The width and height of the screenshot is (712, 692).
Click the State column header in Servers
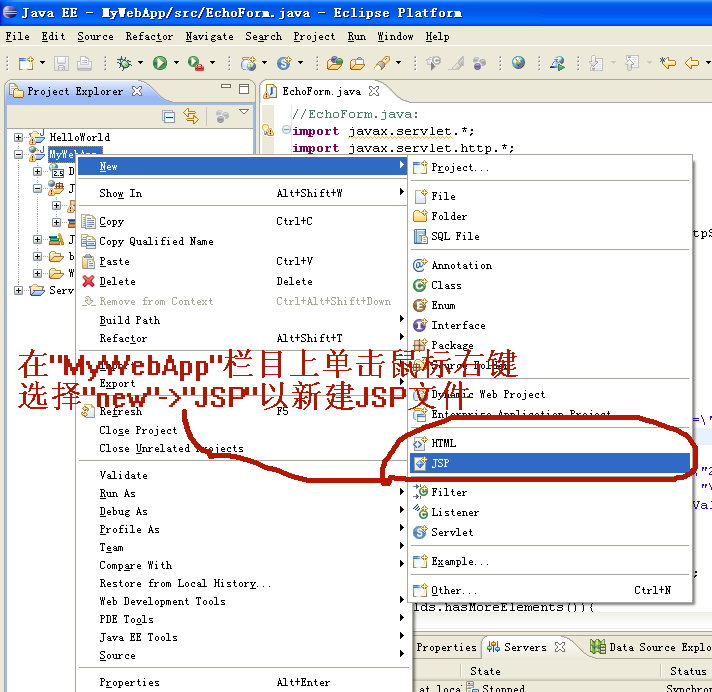point(485,671)
